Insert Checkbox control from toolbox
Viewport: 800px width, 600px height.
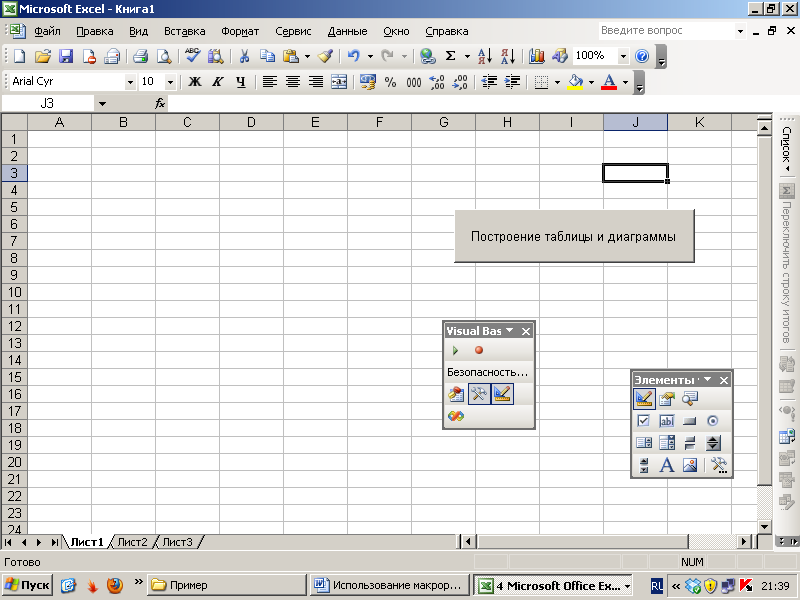(x=643, y=421)
